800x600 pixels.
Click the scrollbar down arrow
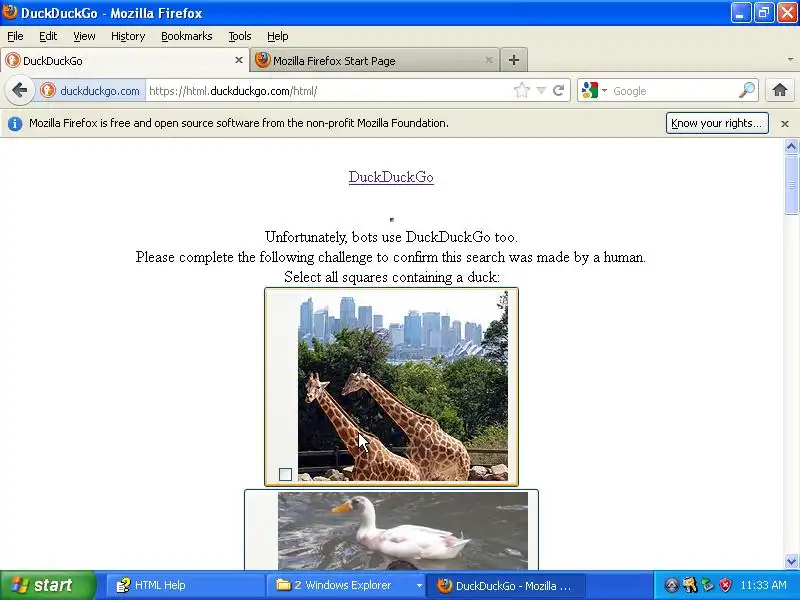click(791, 562)
